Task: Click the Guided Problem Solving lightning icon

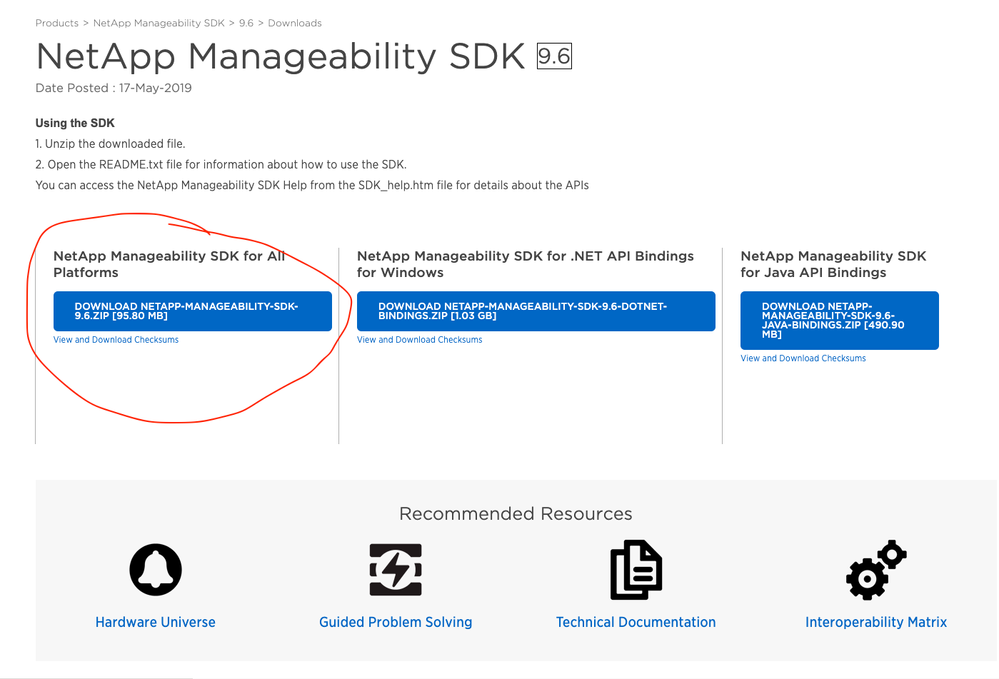Action: pos(396,569)
